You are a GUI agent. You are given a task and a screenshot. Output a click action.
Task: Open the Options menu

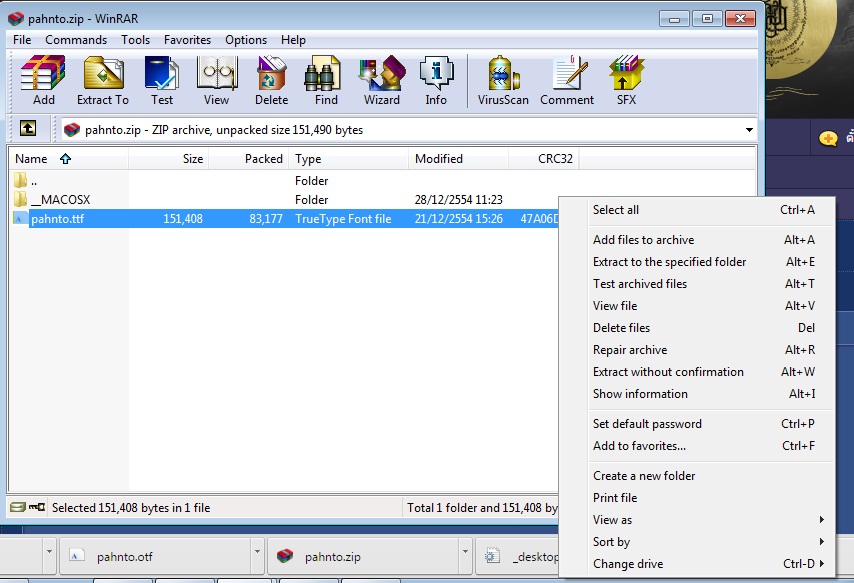[x=246, y=40]
